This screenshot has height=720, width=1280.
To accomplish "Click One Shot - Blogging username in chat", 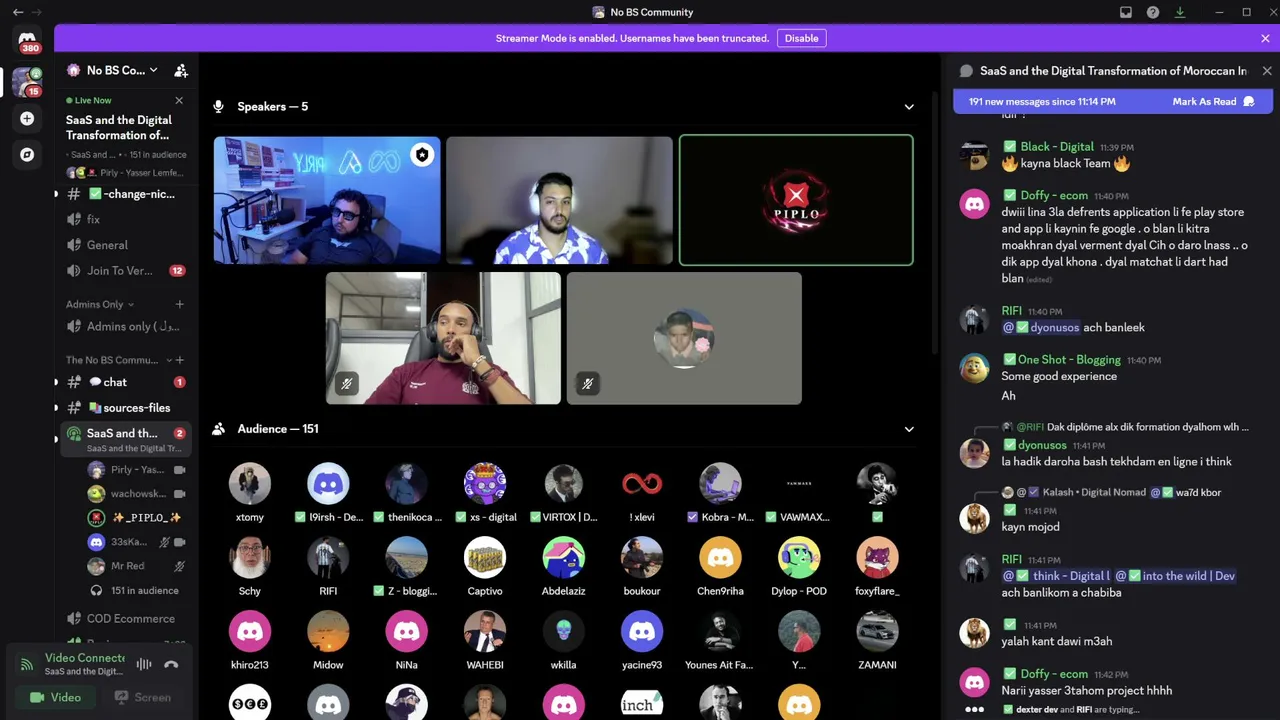I will point(1069,360).
